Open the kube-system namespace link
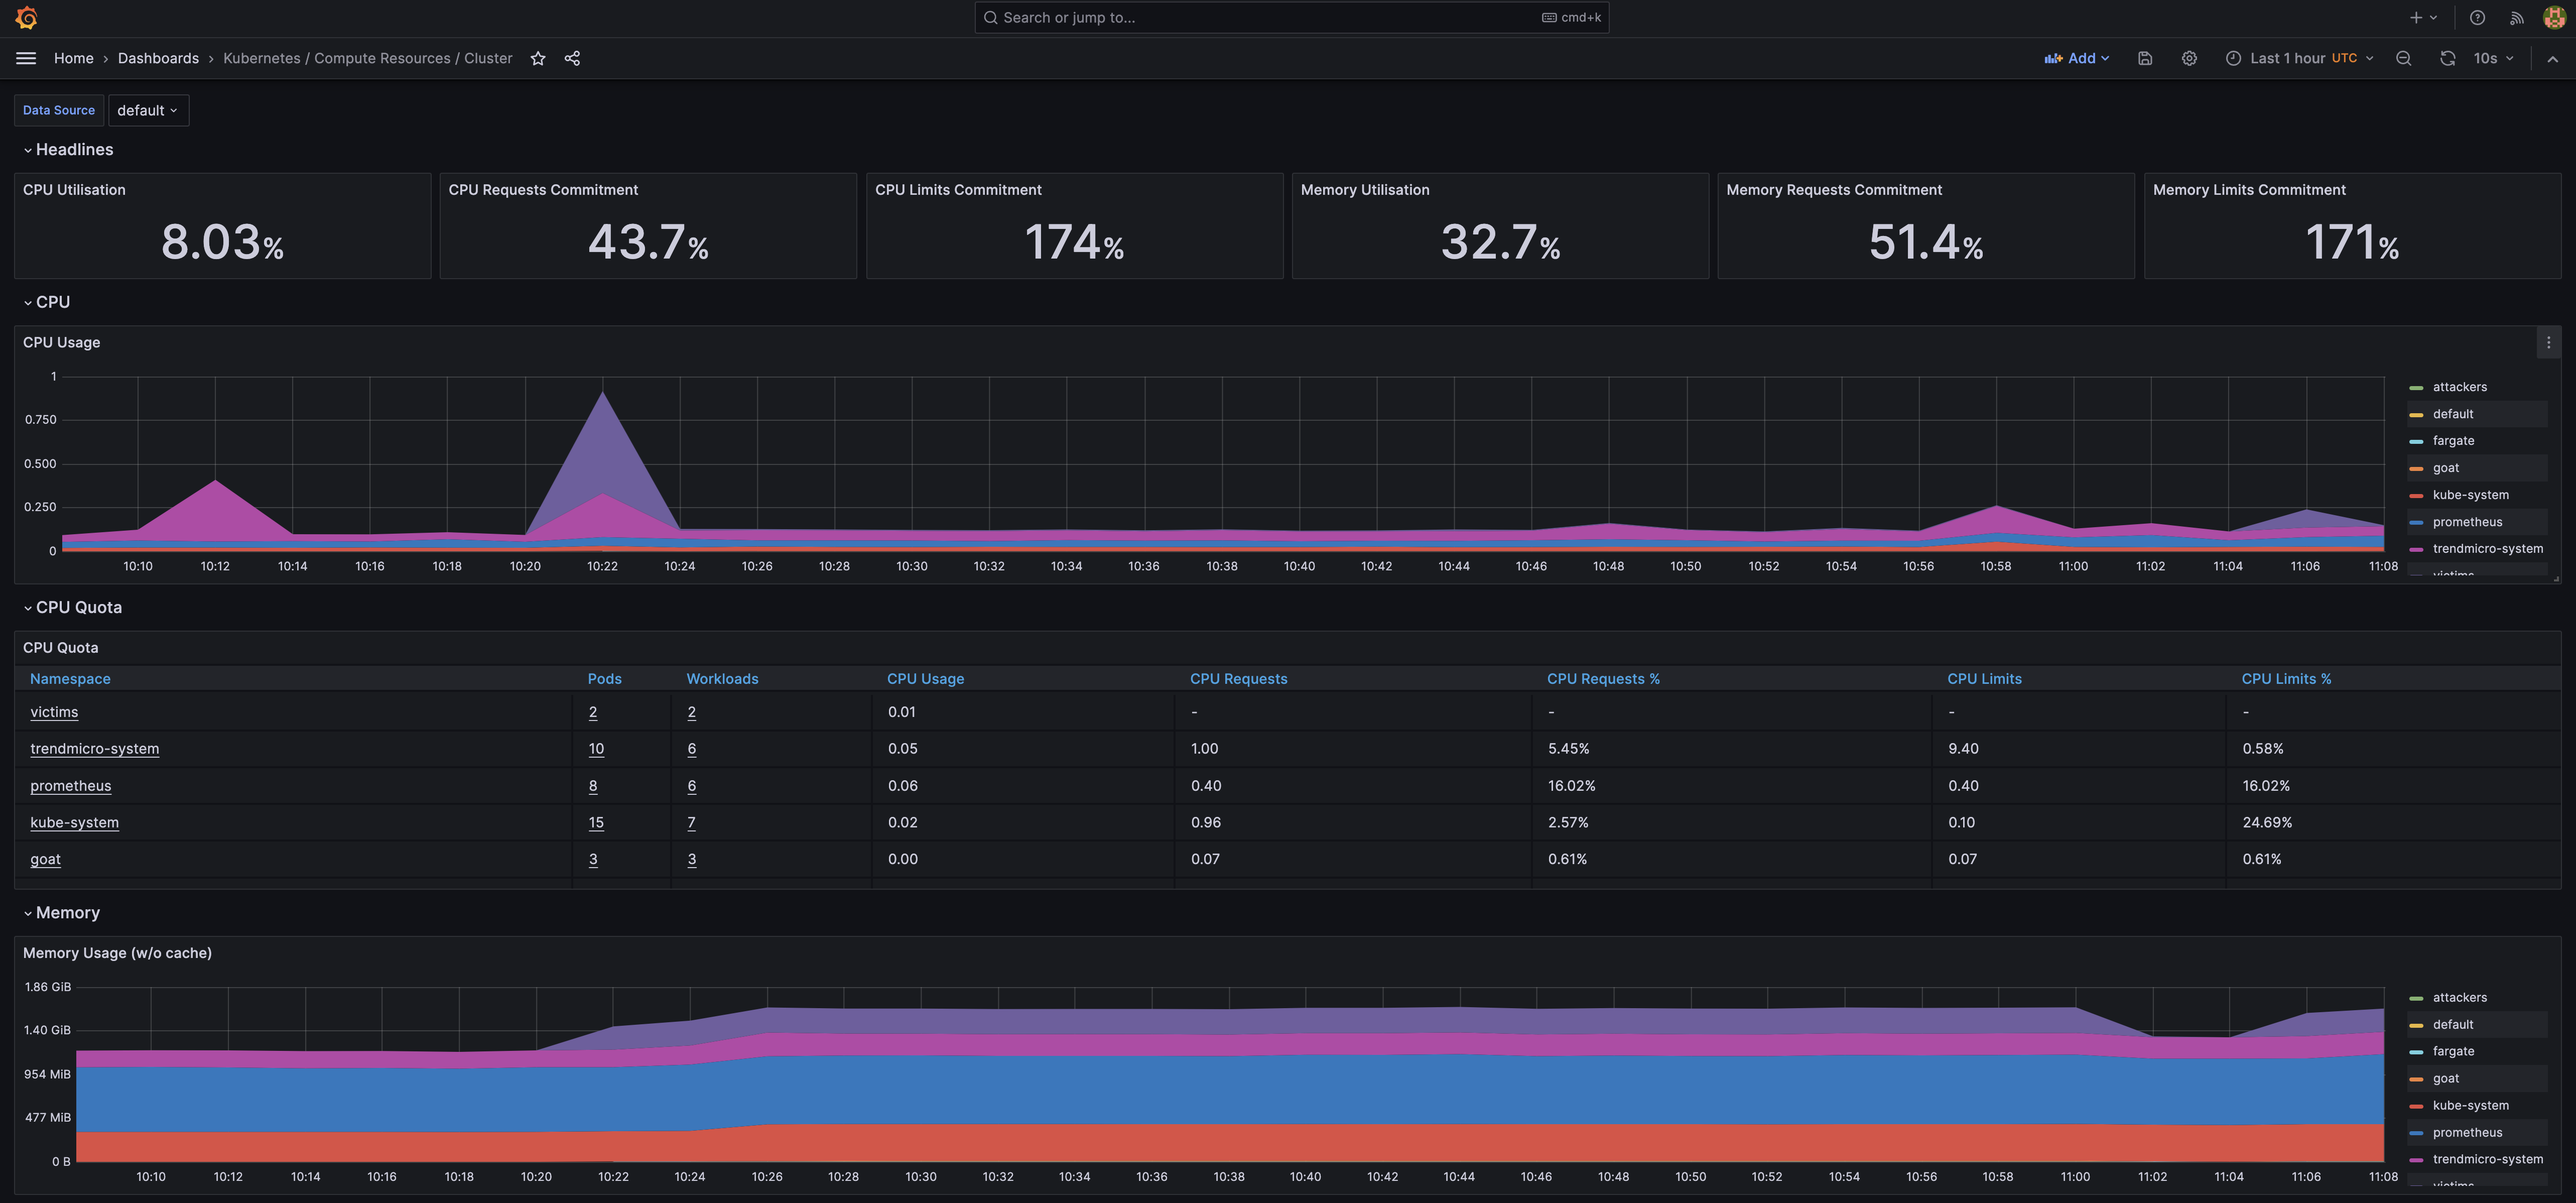Viewport: 2576px width, 1203px height. 74,823
